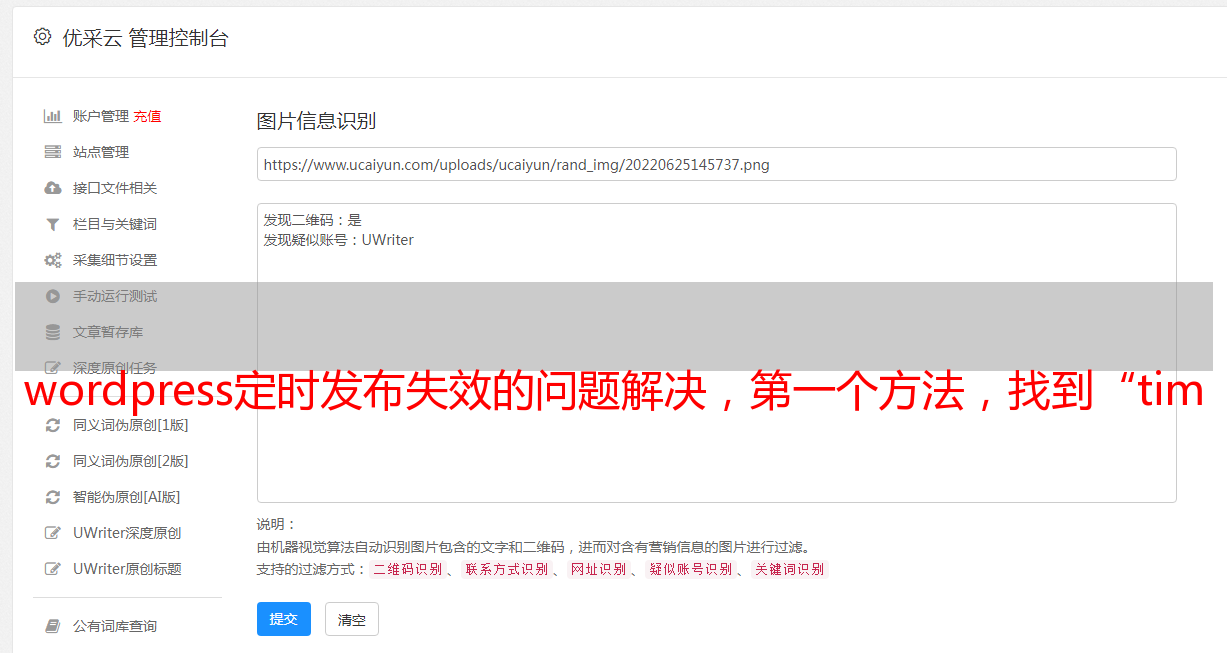Click the 疑似账号识别 filter tag
Screen dimensions: 1227x653
pyautogui.click(x=690, y=569)
